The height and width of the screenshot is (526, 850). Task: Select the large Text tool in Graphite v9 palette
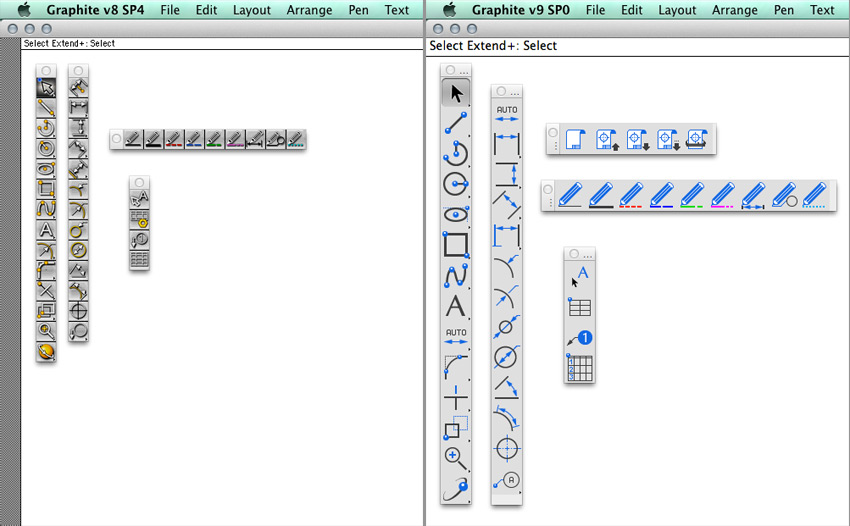[x=456, y=306]
